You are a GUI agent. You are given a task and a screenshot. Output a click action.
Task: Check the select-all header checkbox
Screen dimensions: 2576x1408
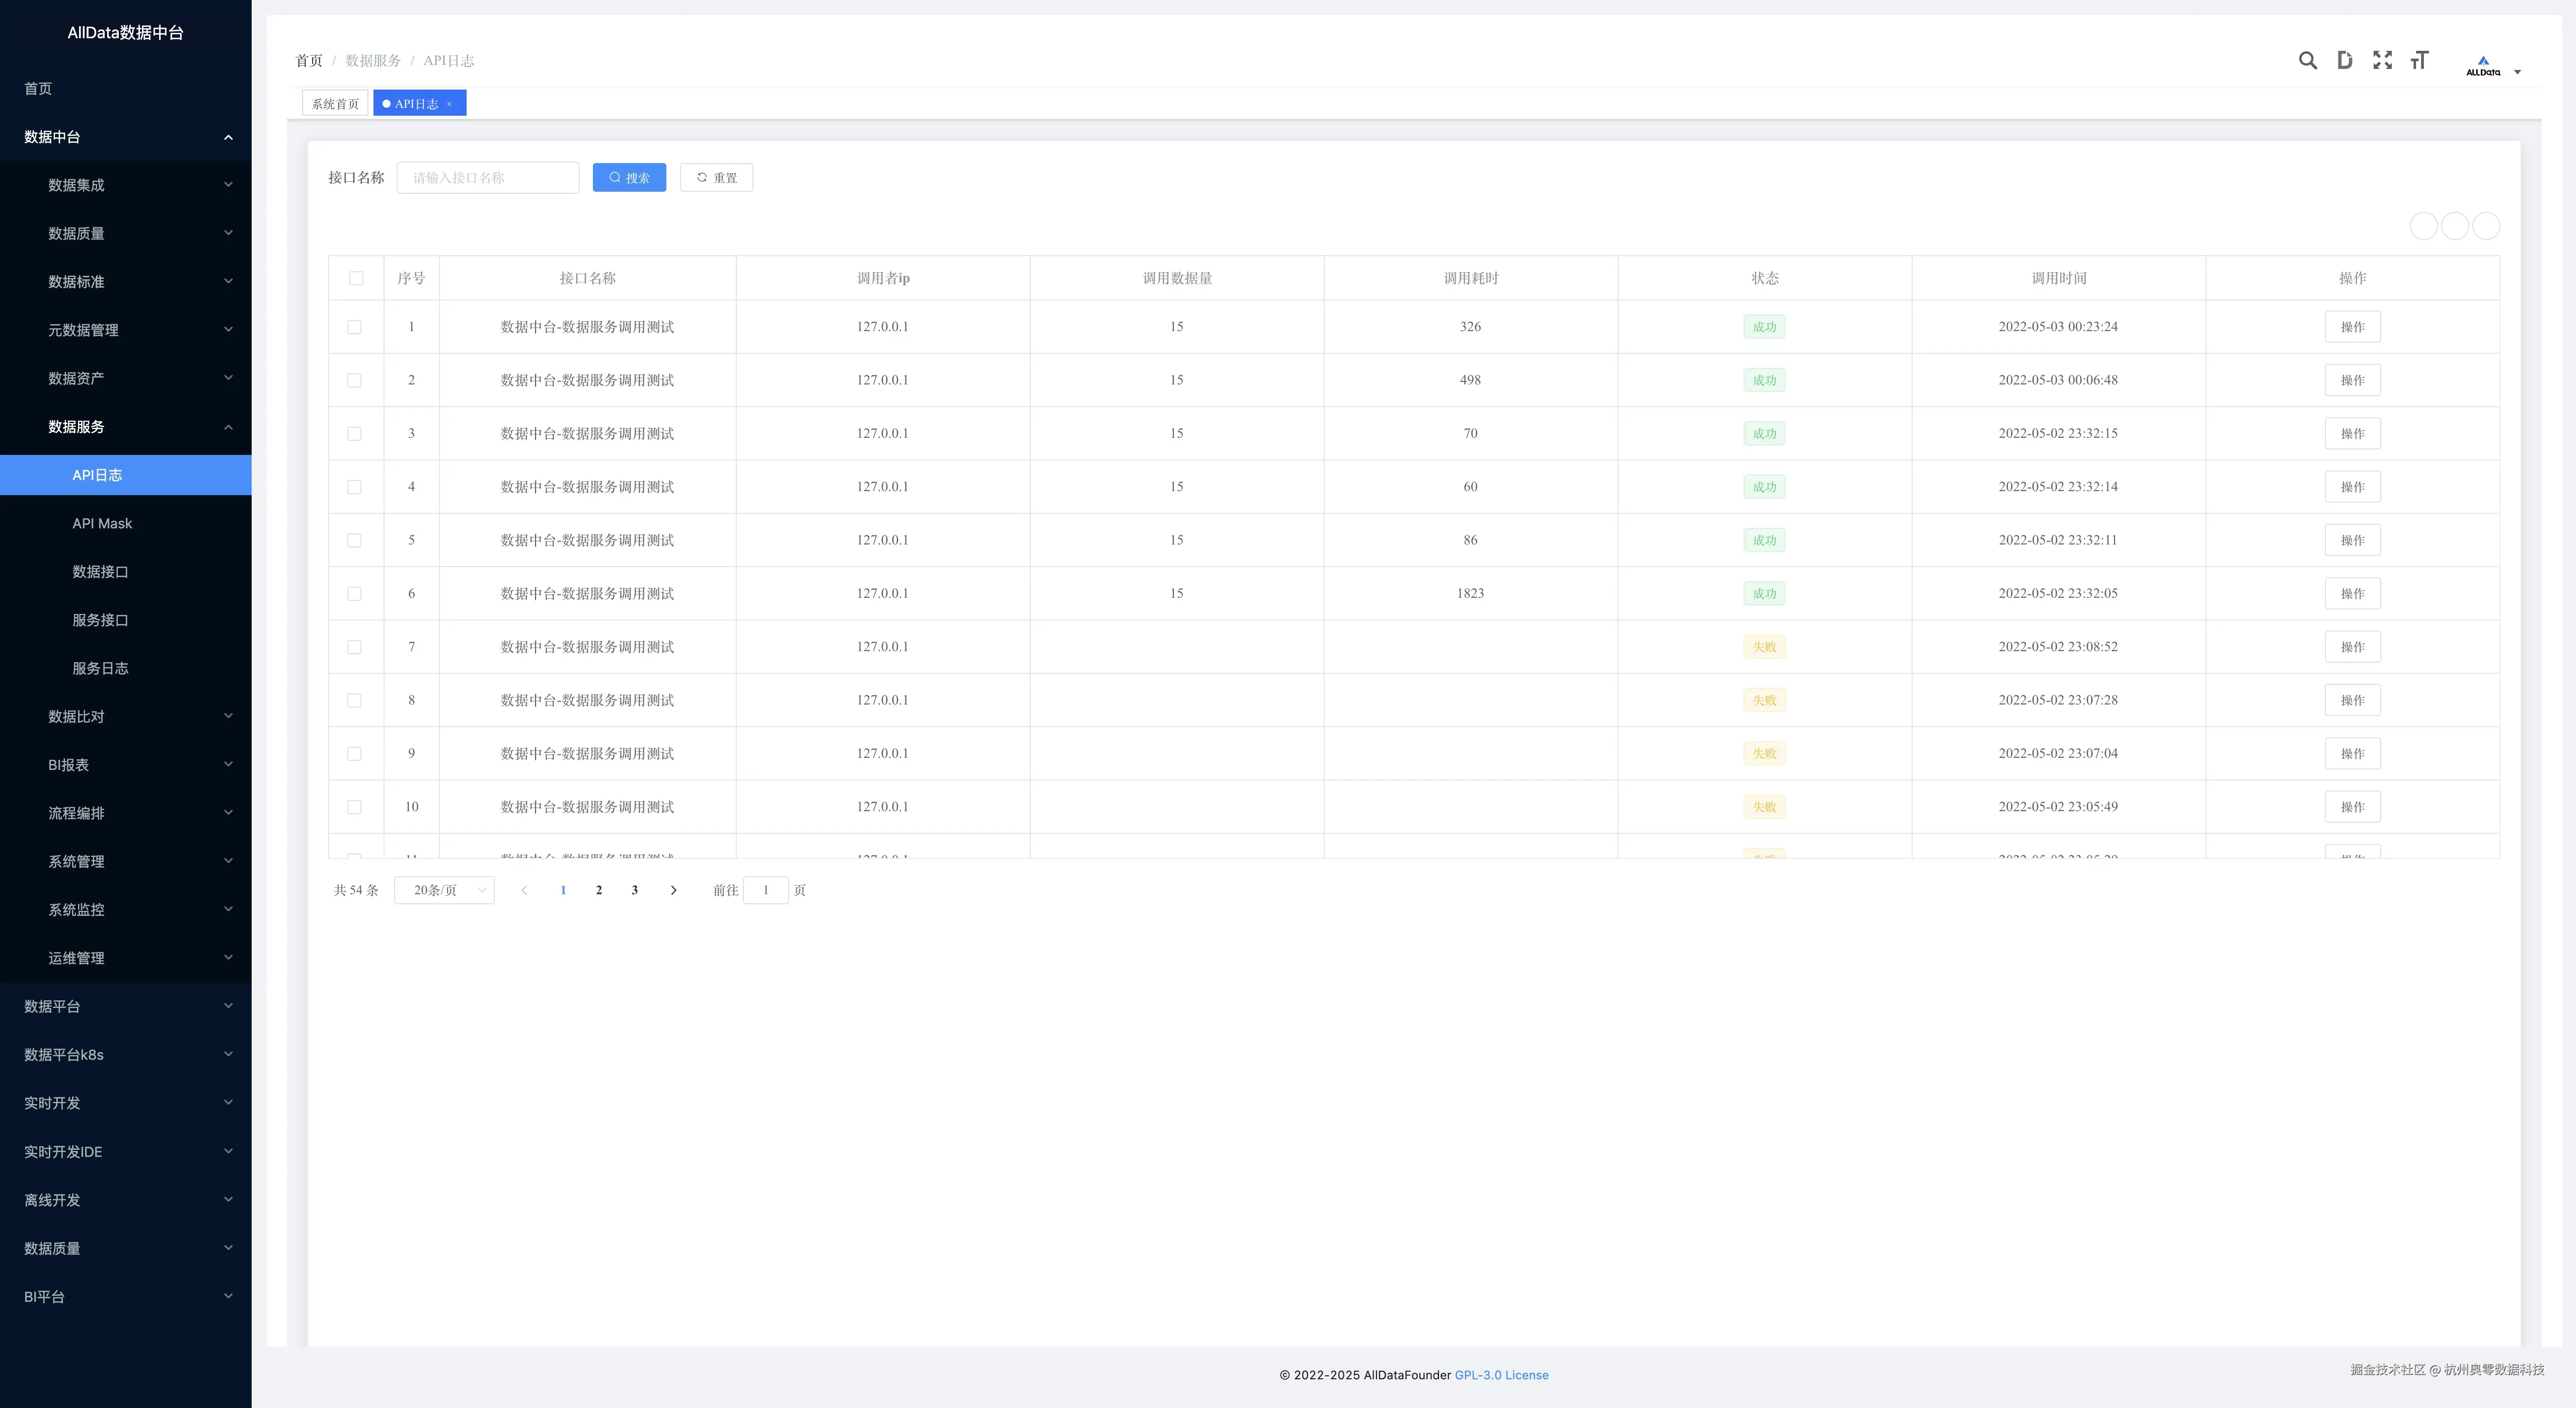[x=356, y=279]
